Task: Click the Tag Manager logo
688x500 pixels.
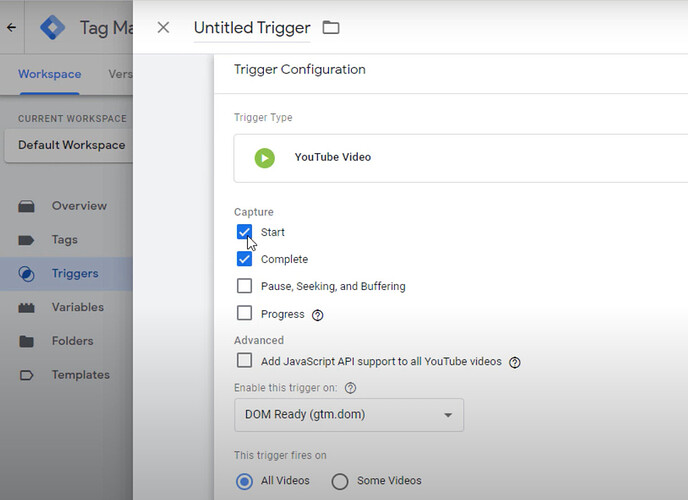Action: coord(53,27)
